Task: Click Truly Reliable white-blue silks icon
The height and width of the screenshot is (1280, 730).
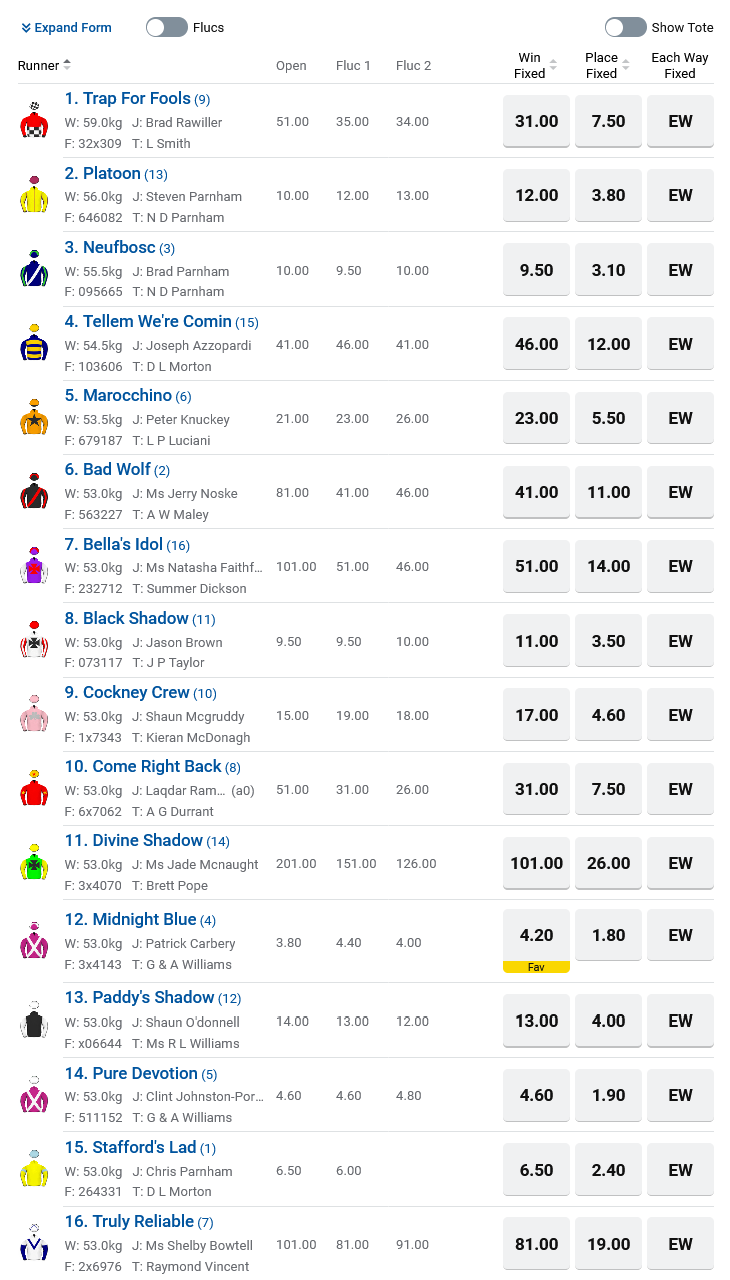Action: [34, 1244]
